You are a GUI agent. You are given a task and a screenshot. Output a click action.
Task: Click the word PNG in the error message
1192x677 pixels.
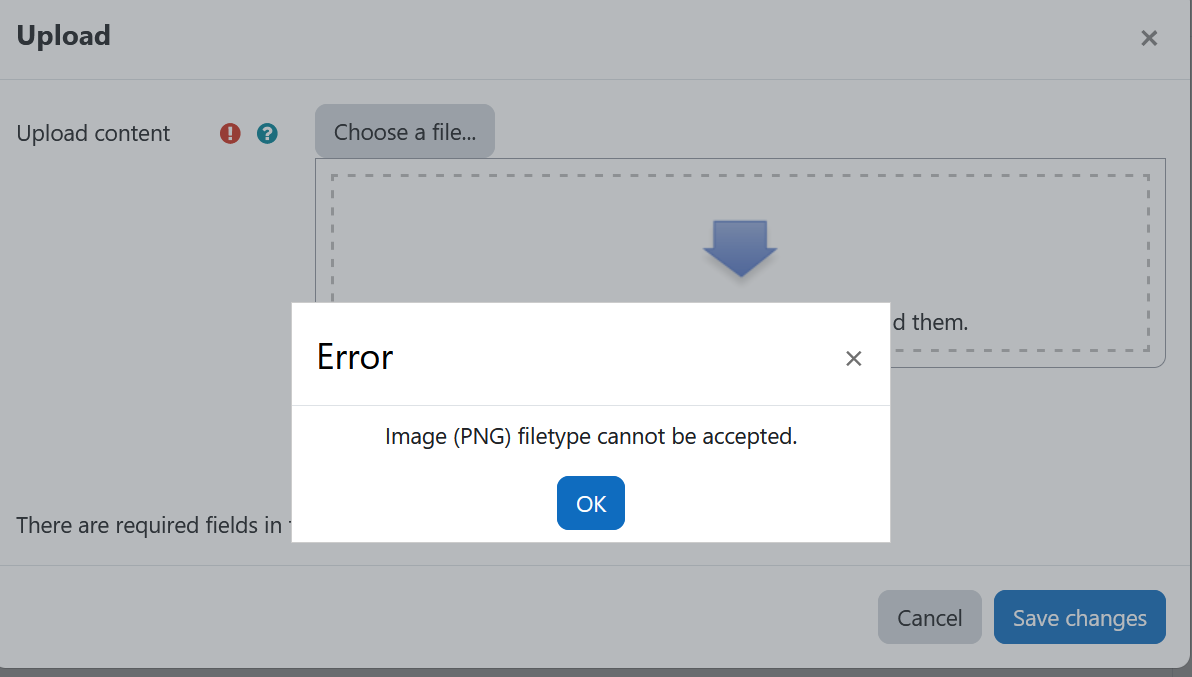click(483, 437)
